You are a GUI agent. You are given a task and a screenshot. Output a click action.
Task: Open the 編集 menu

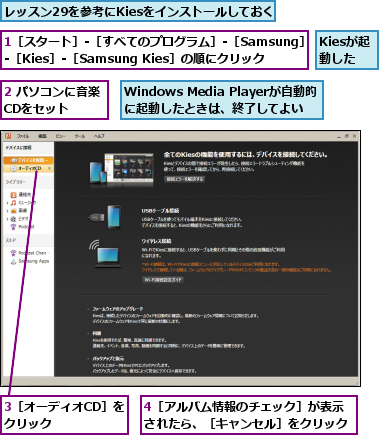pos(42,136)
